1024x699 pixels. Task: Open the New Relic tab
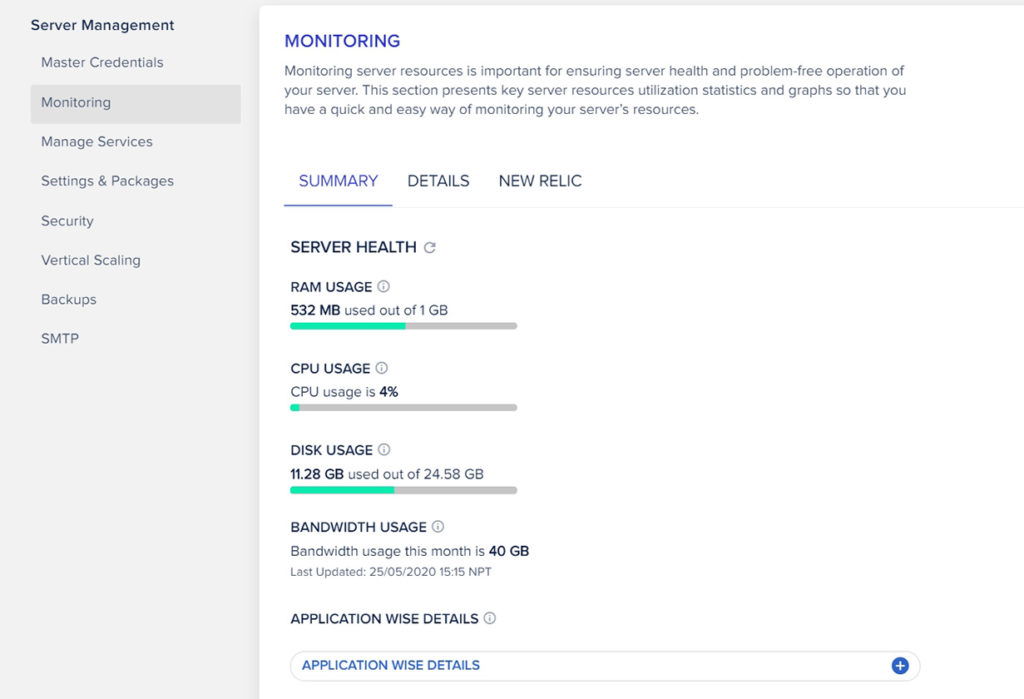click(x=540, y=181)
